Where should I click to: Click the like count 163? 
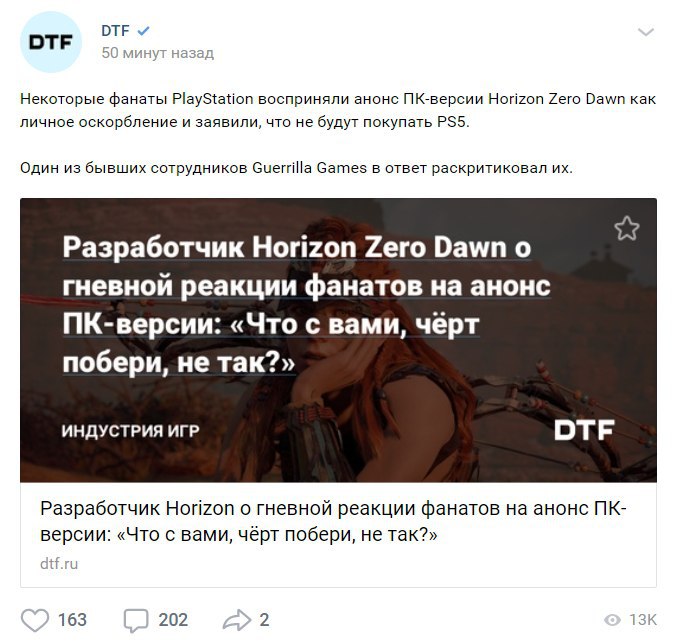tap(72, 620)
